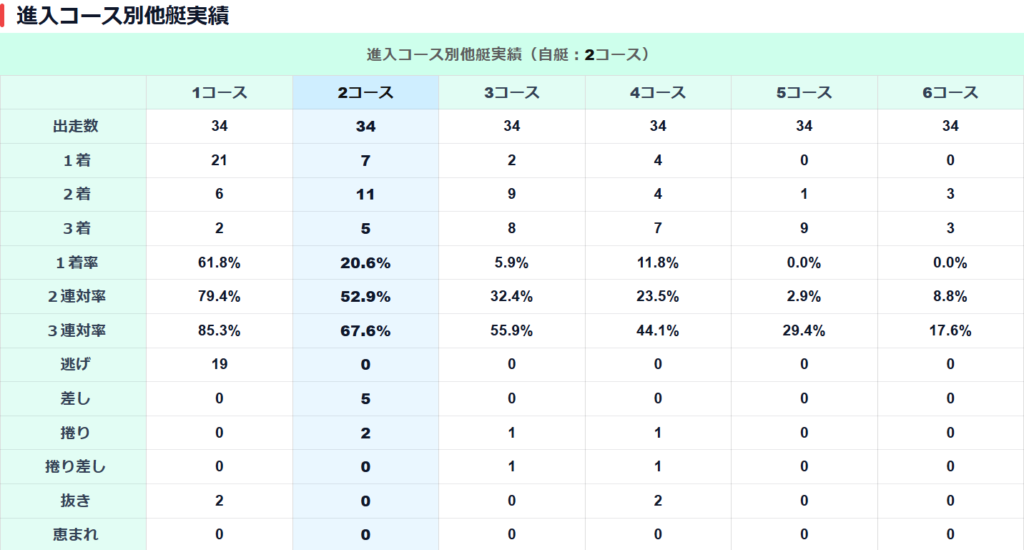Click the 進入コース別他艇実績 section heading
This screenshot has width=1024, height=550.
tap(122, 17)
